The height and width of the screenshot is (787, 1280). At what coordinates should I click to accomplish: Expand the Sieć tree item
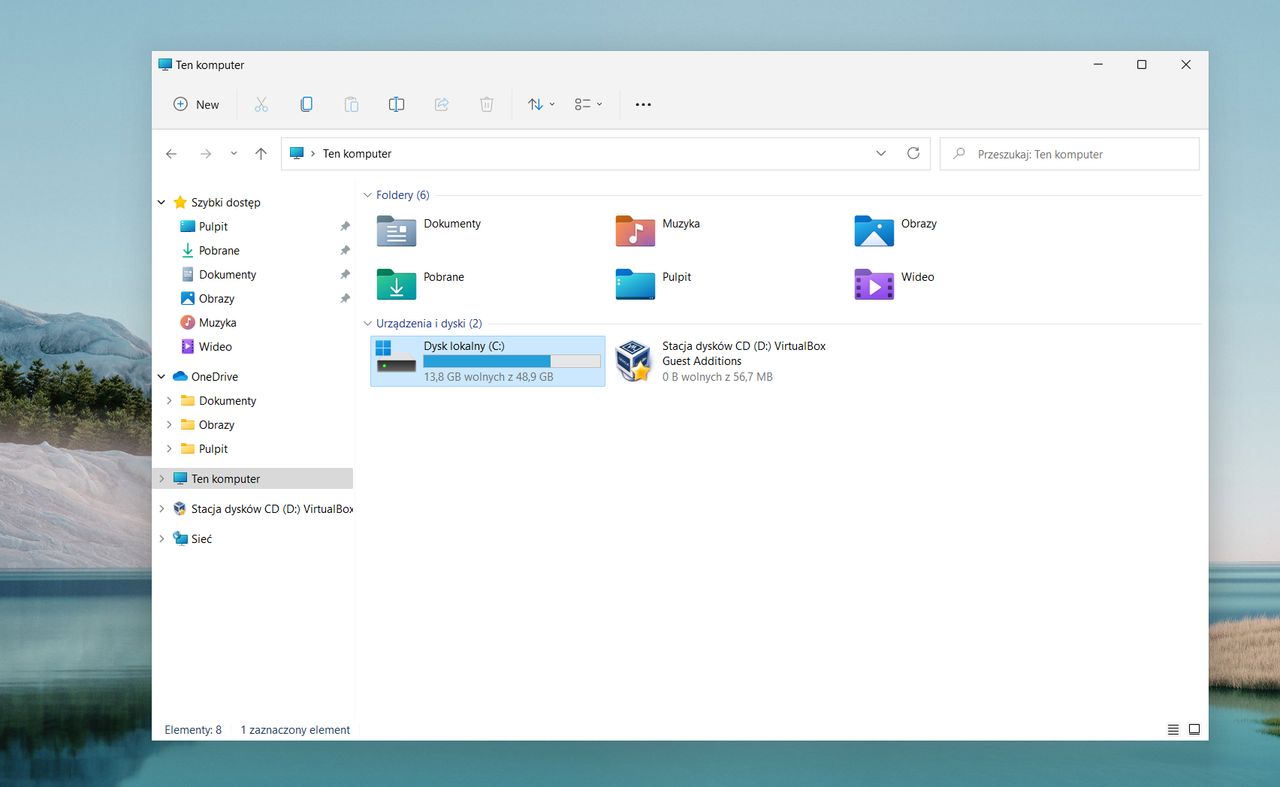click(x=162, y=538)
